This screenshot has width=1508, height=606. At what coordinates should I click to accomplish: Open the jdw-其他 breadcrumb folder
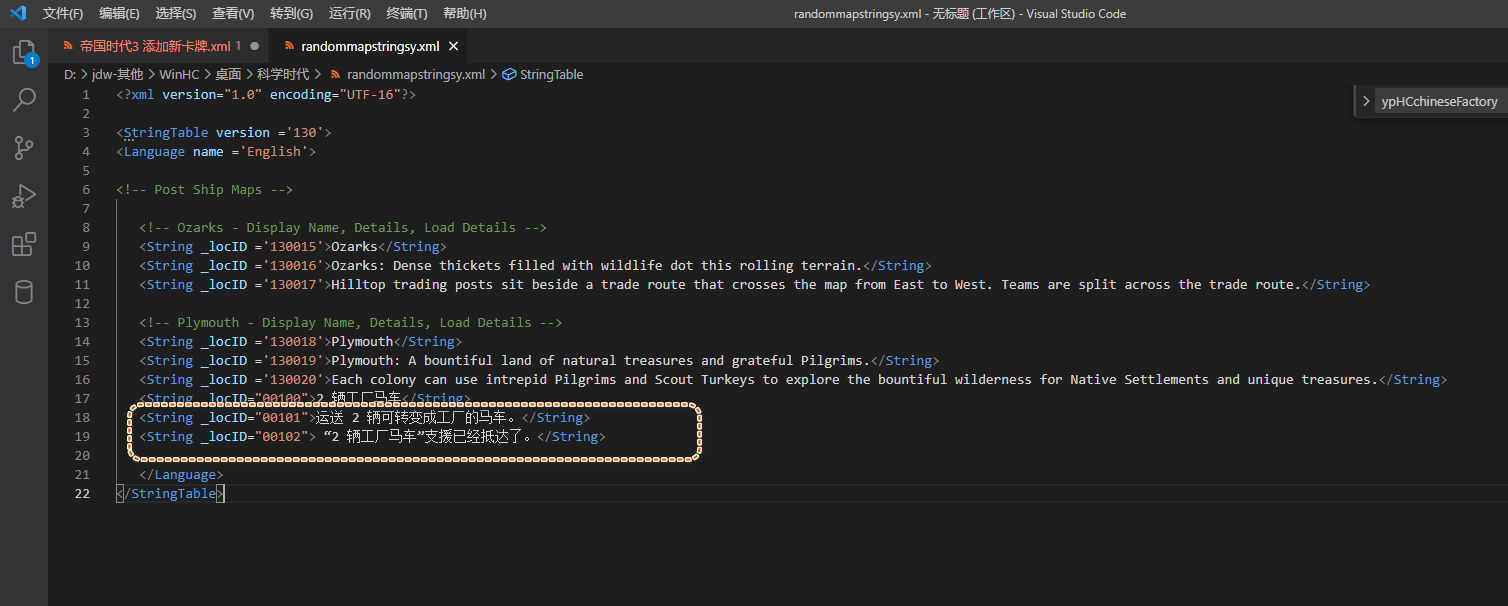(x=118, y=74)
